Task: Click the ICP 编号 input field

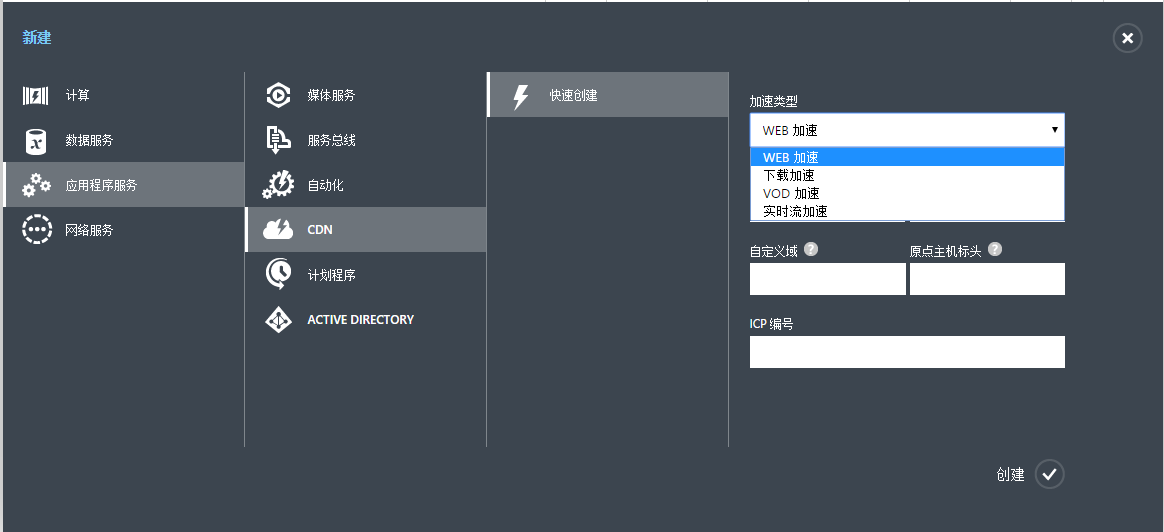Action: (906, 352)
